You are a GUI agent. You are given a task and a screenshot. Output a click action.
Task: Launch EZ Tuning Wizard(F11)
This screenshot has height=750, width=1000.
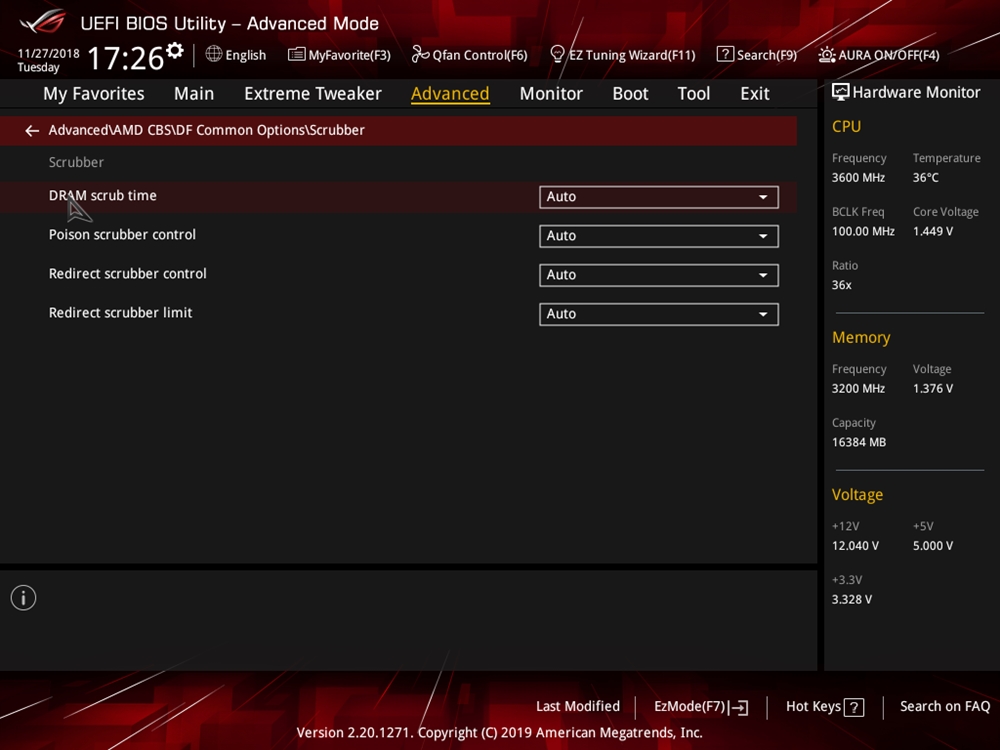[x=622, y=55]
